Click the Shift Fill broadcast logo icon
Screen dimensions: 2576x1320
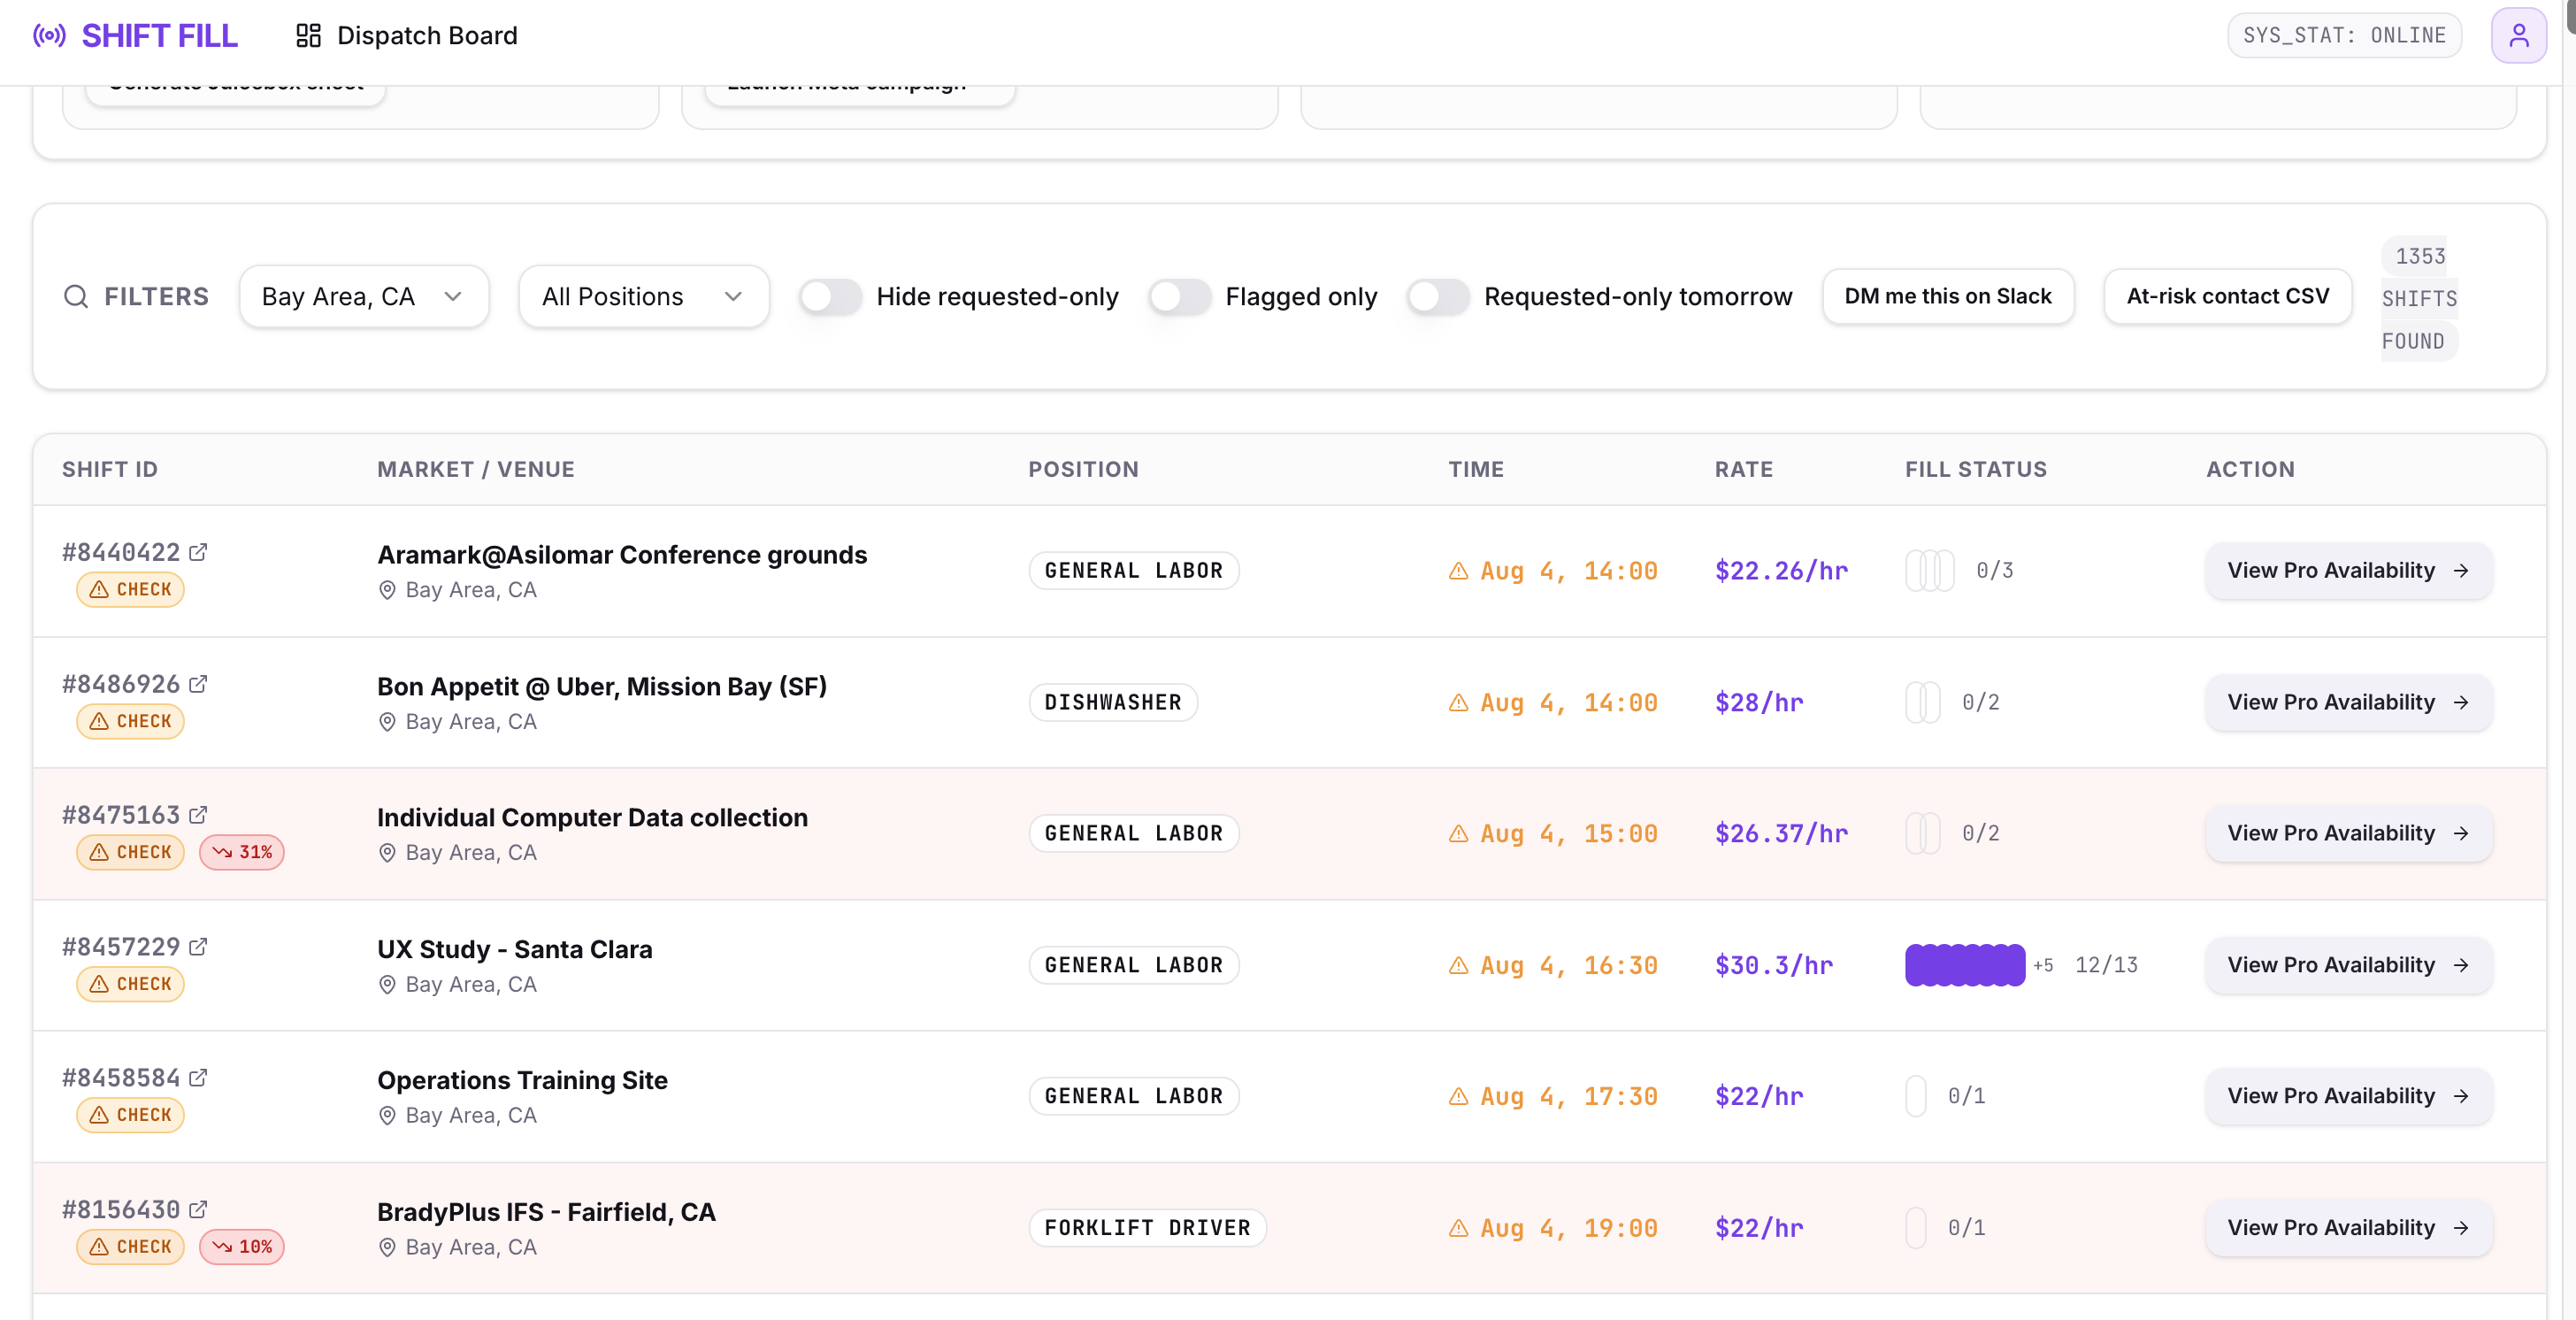tap(49, 36)
